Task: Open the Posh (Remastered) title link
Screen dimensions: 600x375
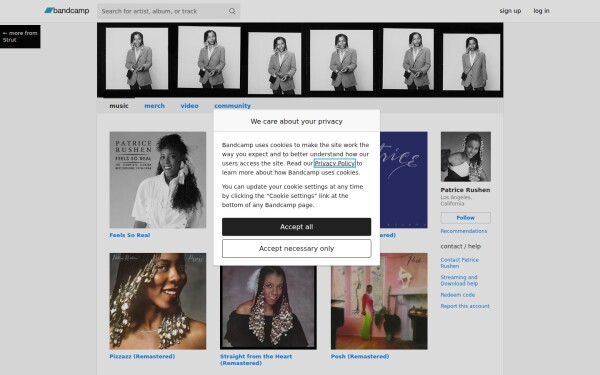Action: click(x=360, y=356)
